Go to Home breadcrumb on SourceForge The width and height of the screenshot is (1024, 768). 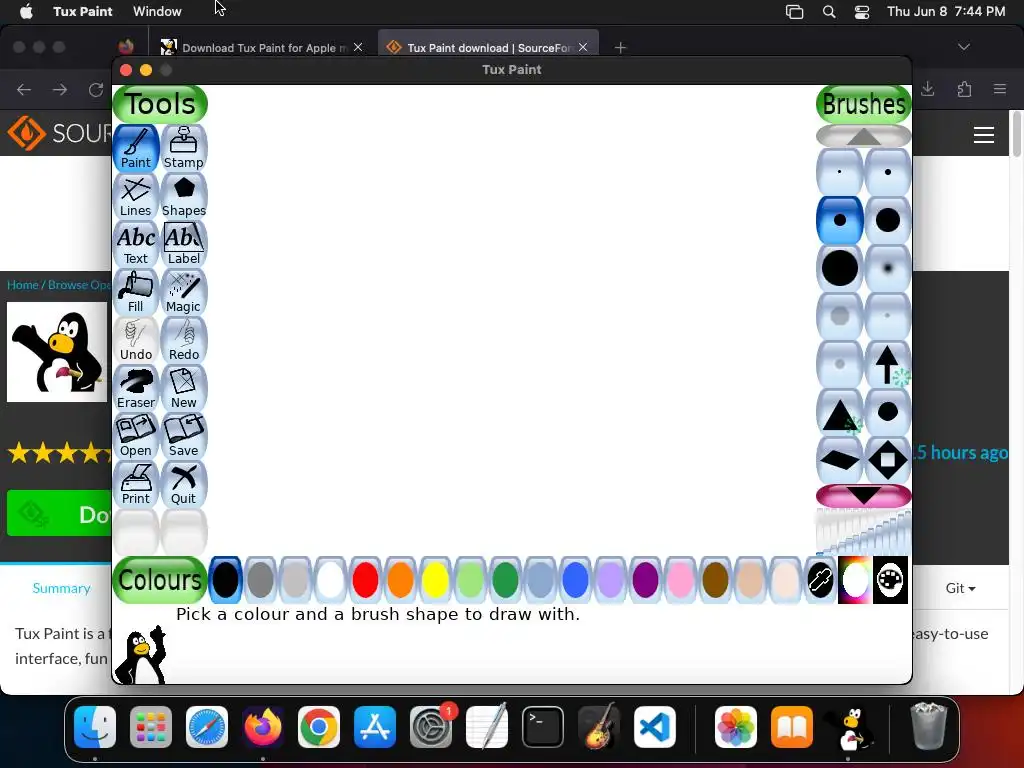(23, 285)
